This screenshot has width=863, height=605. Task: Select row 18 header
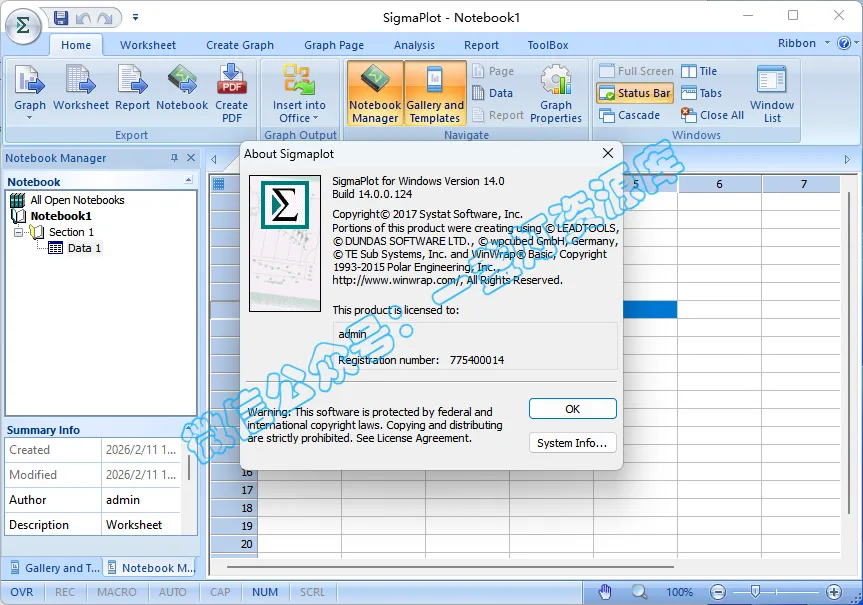click(x=234, y=508)
